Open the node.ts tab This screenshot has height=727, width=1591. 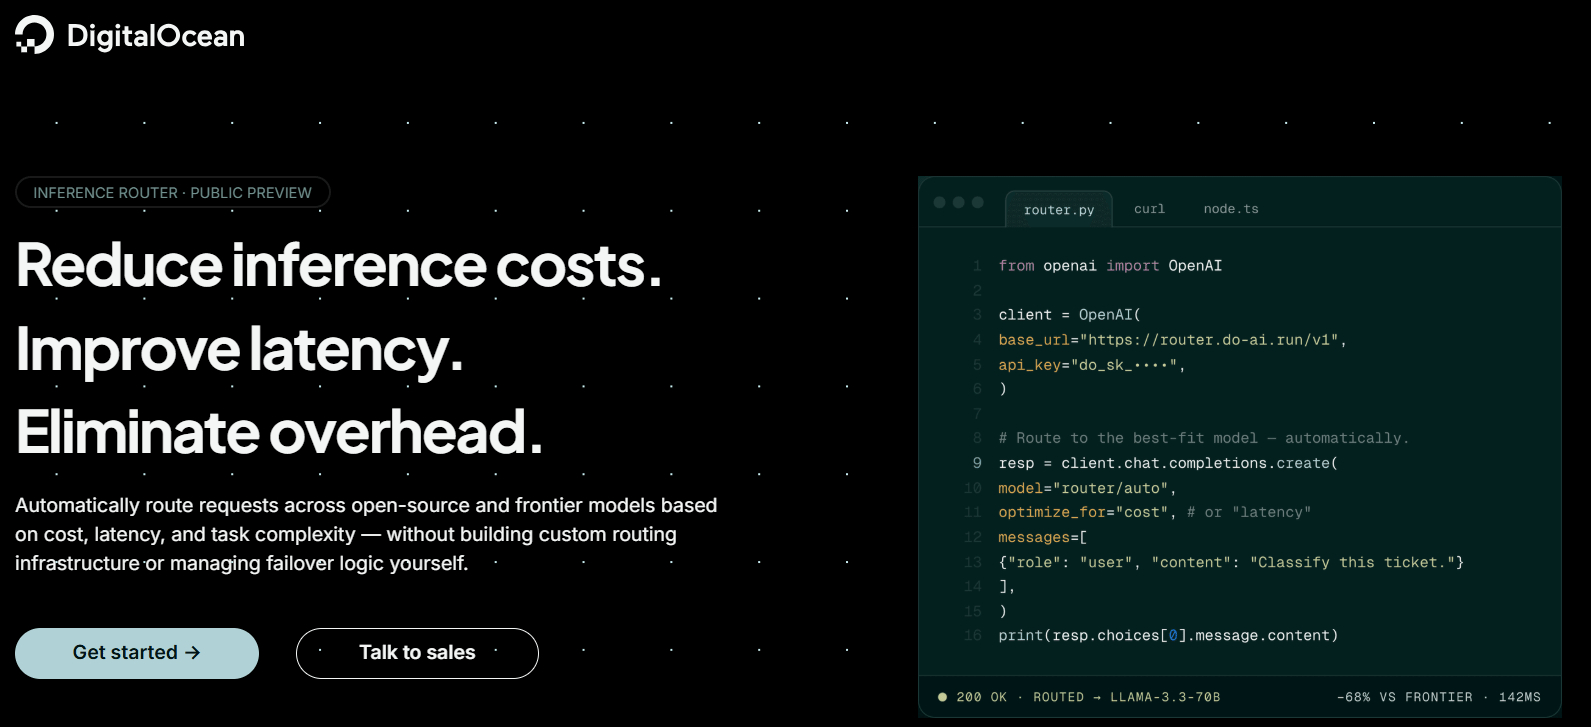1231,209
